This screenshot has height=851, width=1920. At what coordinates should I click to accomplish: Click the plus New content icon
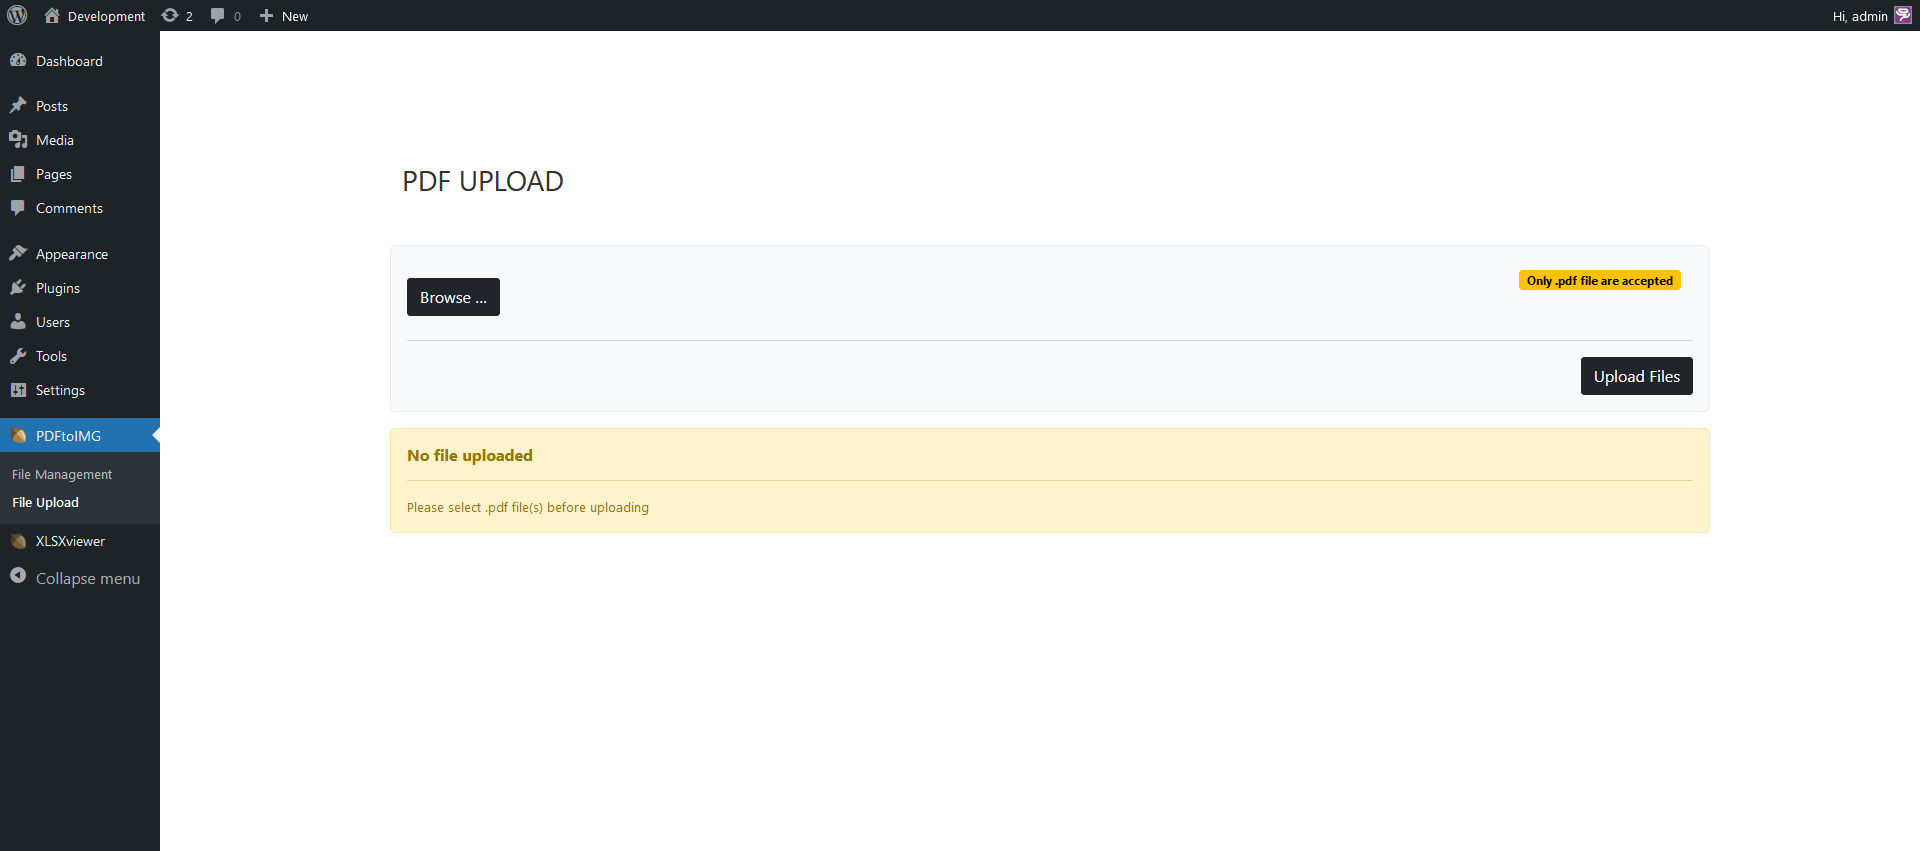coord(266,16)
